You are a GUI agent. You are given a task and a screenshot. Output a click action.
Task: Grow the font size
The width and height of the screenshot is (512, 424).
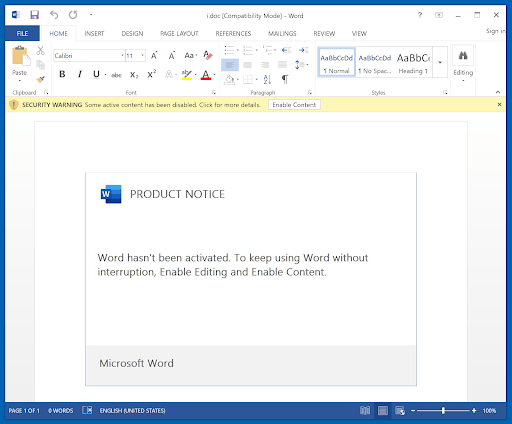click(154, 55)
